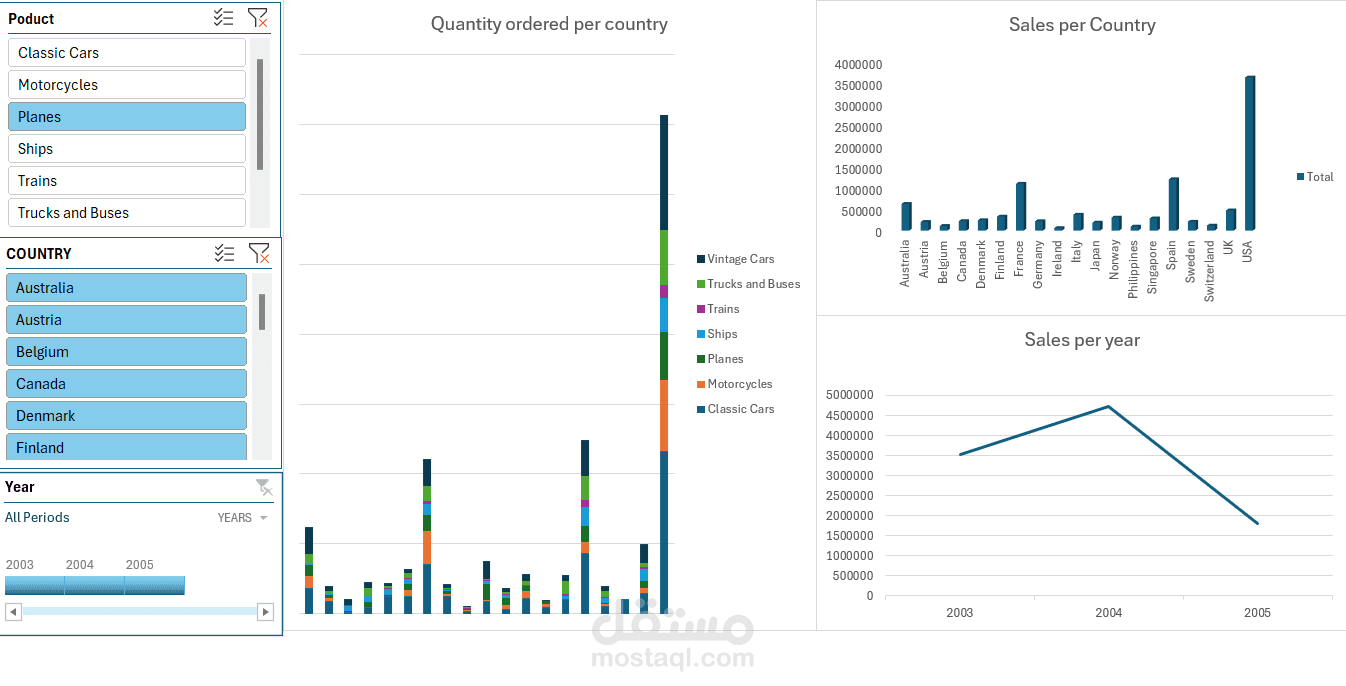Deselect Canada in the COUNTRY slicer

(x=126, y=383)
